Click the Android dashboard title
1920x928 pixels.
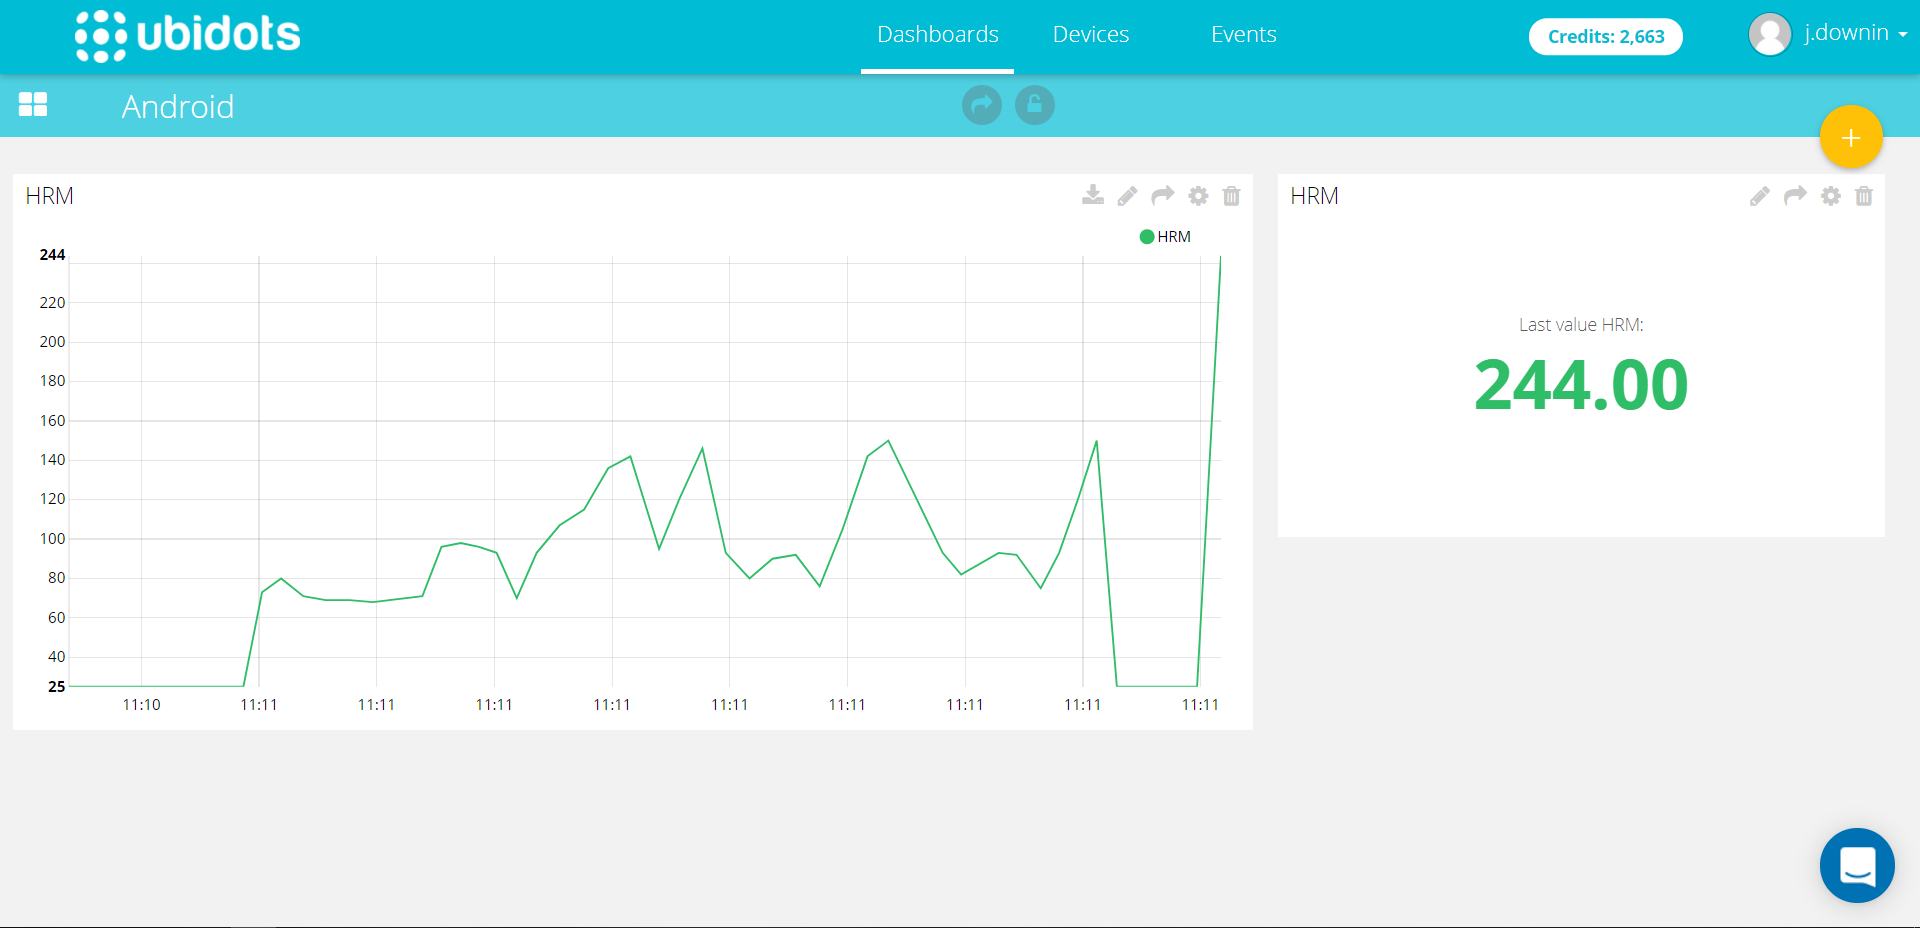click(x=178, y=106)
